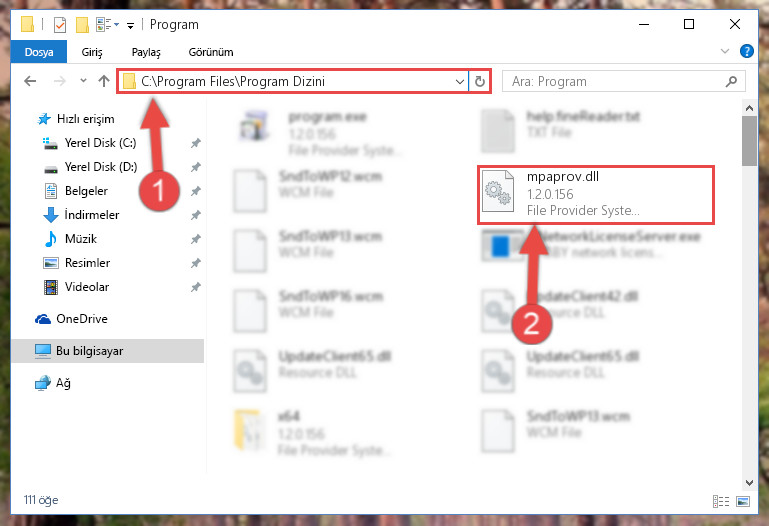Unpin Belgeler from quick access
The image size is (769, 526).
(x=196, y=191)
